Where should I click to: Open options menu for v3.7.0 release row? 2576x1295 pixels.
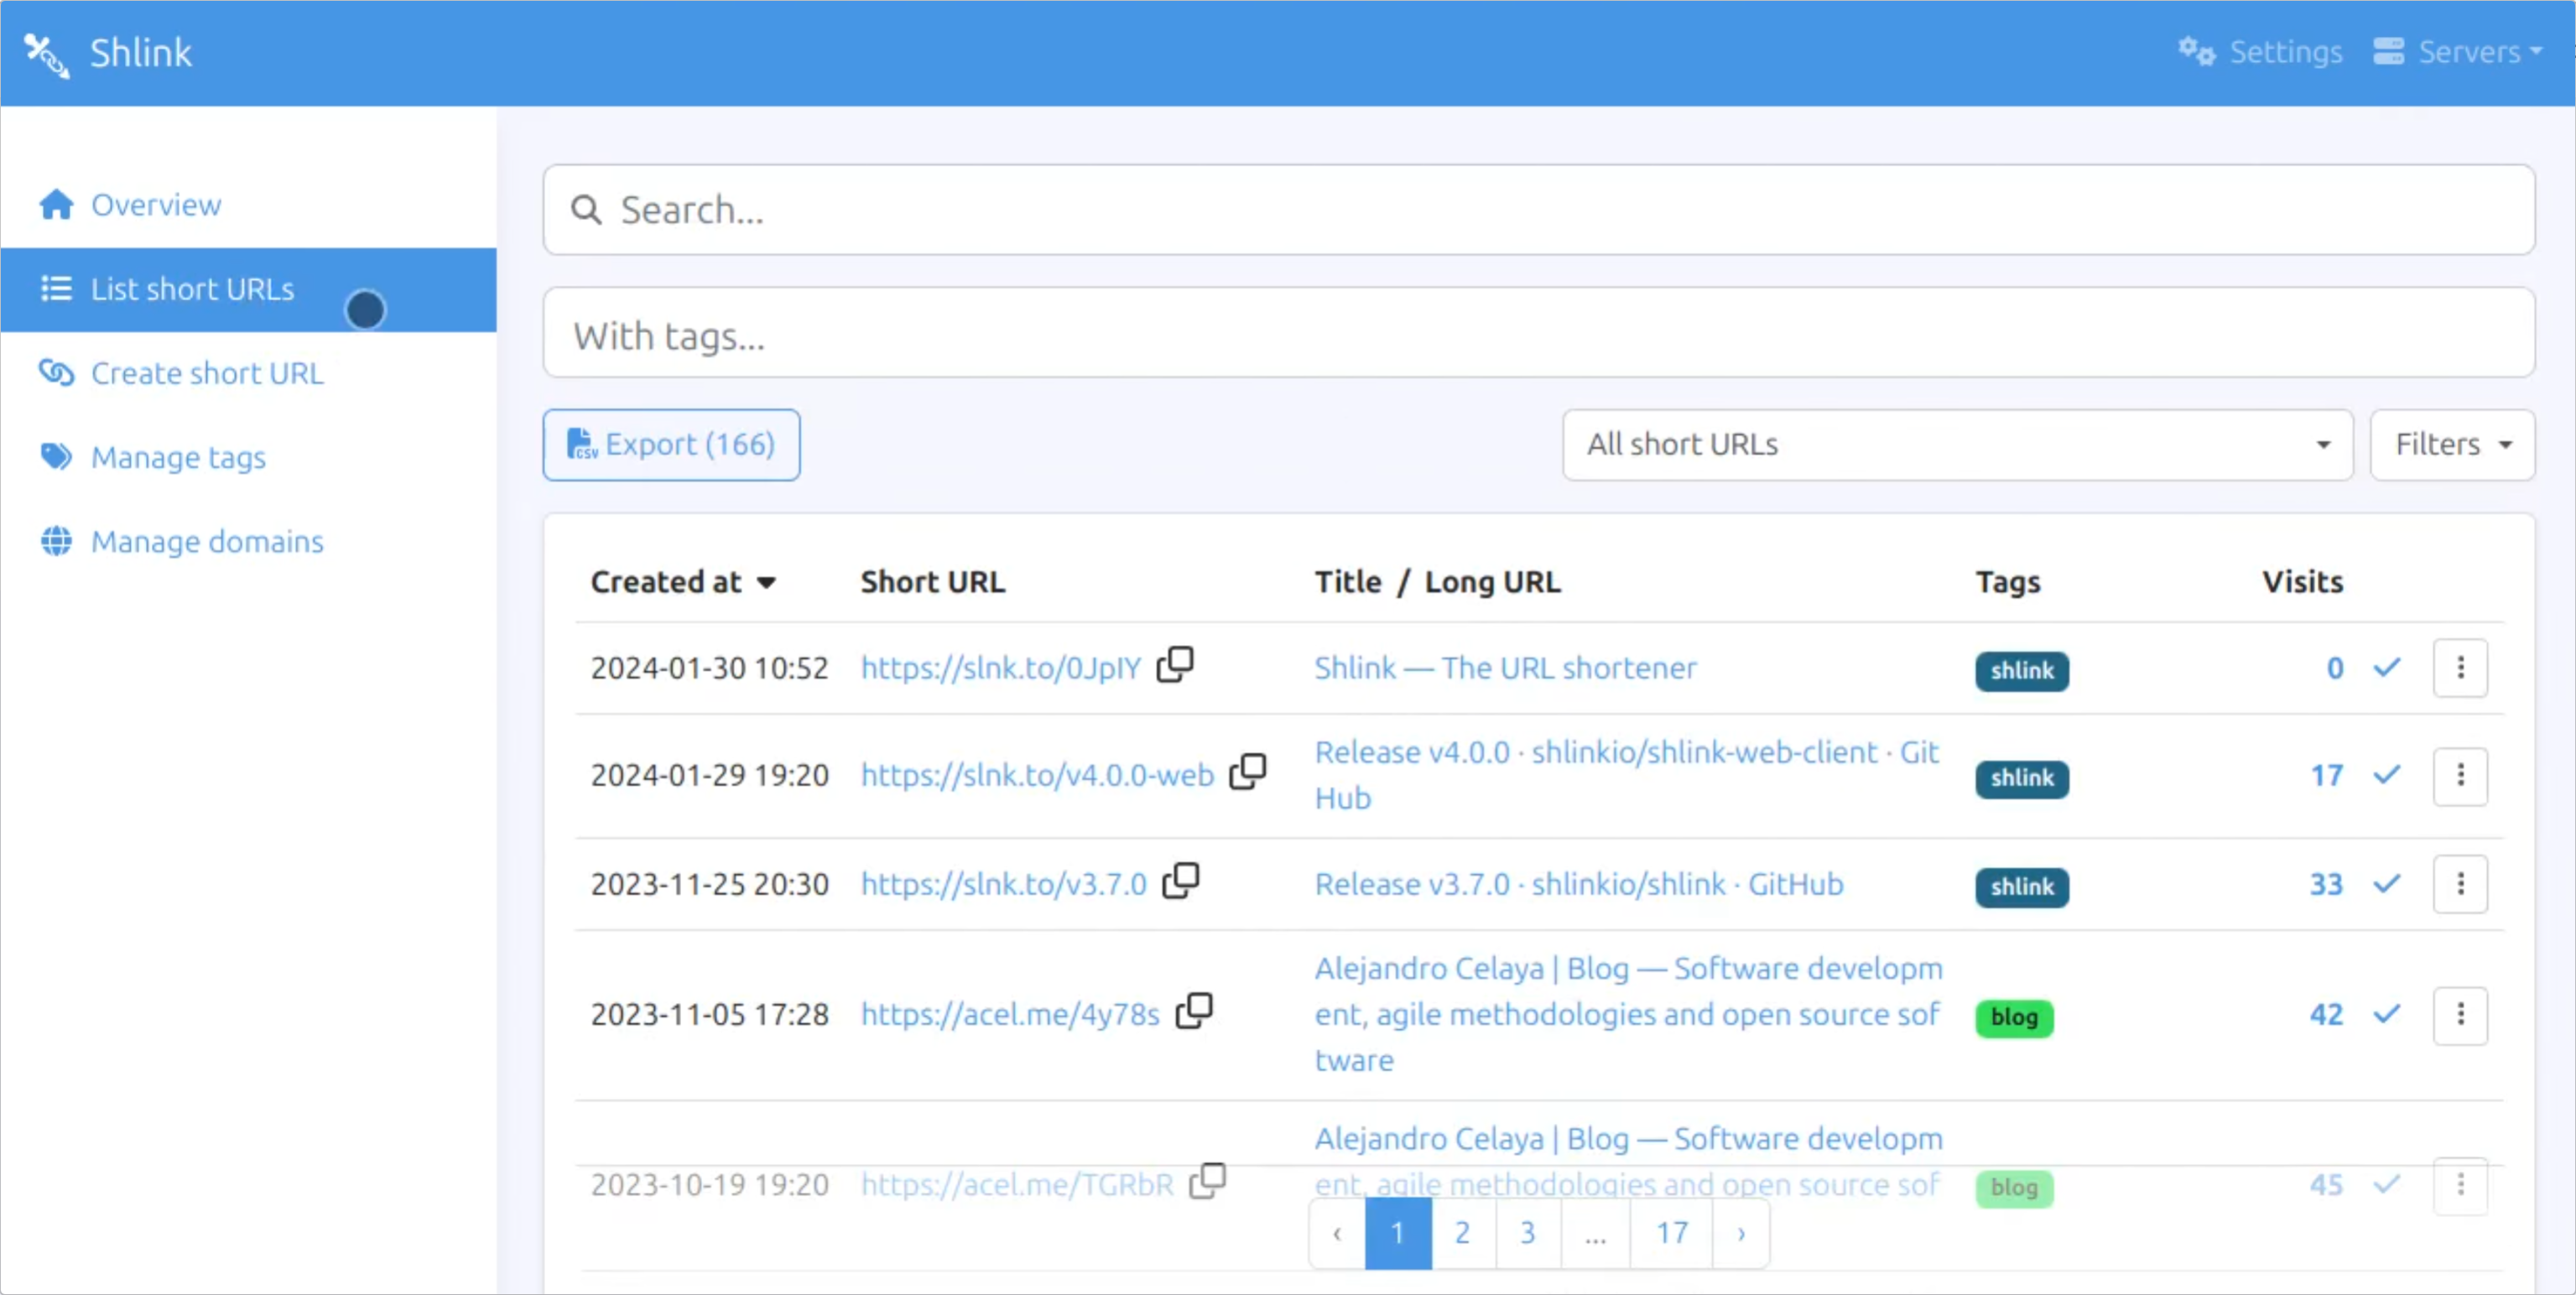(2460, 884)
